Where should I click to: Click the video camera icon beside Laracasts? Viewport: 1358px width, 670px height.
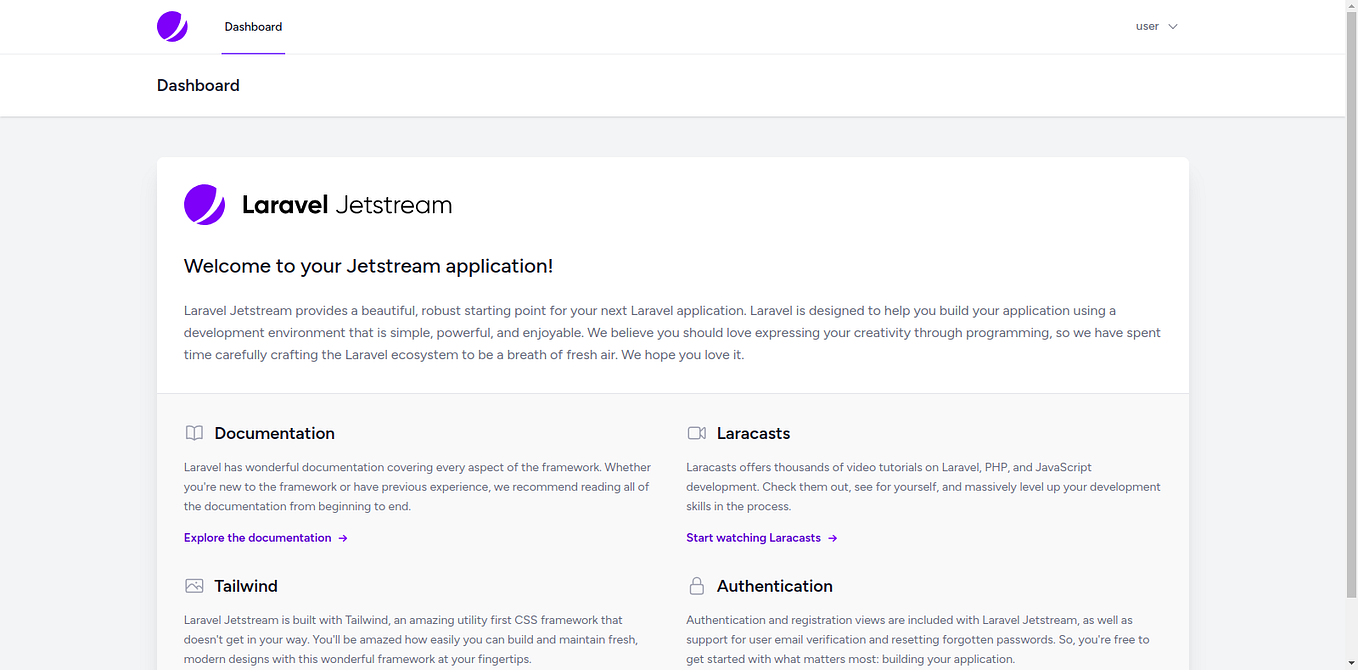(x=697, y=432)
